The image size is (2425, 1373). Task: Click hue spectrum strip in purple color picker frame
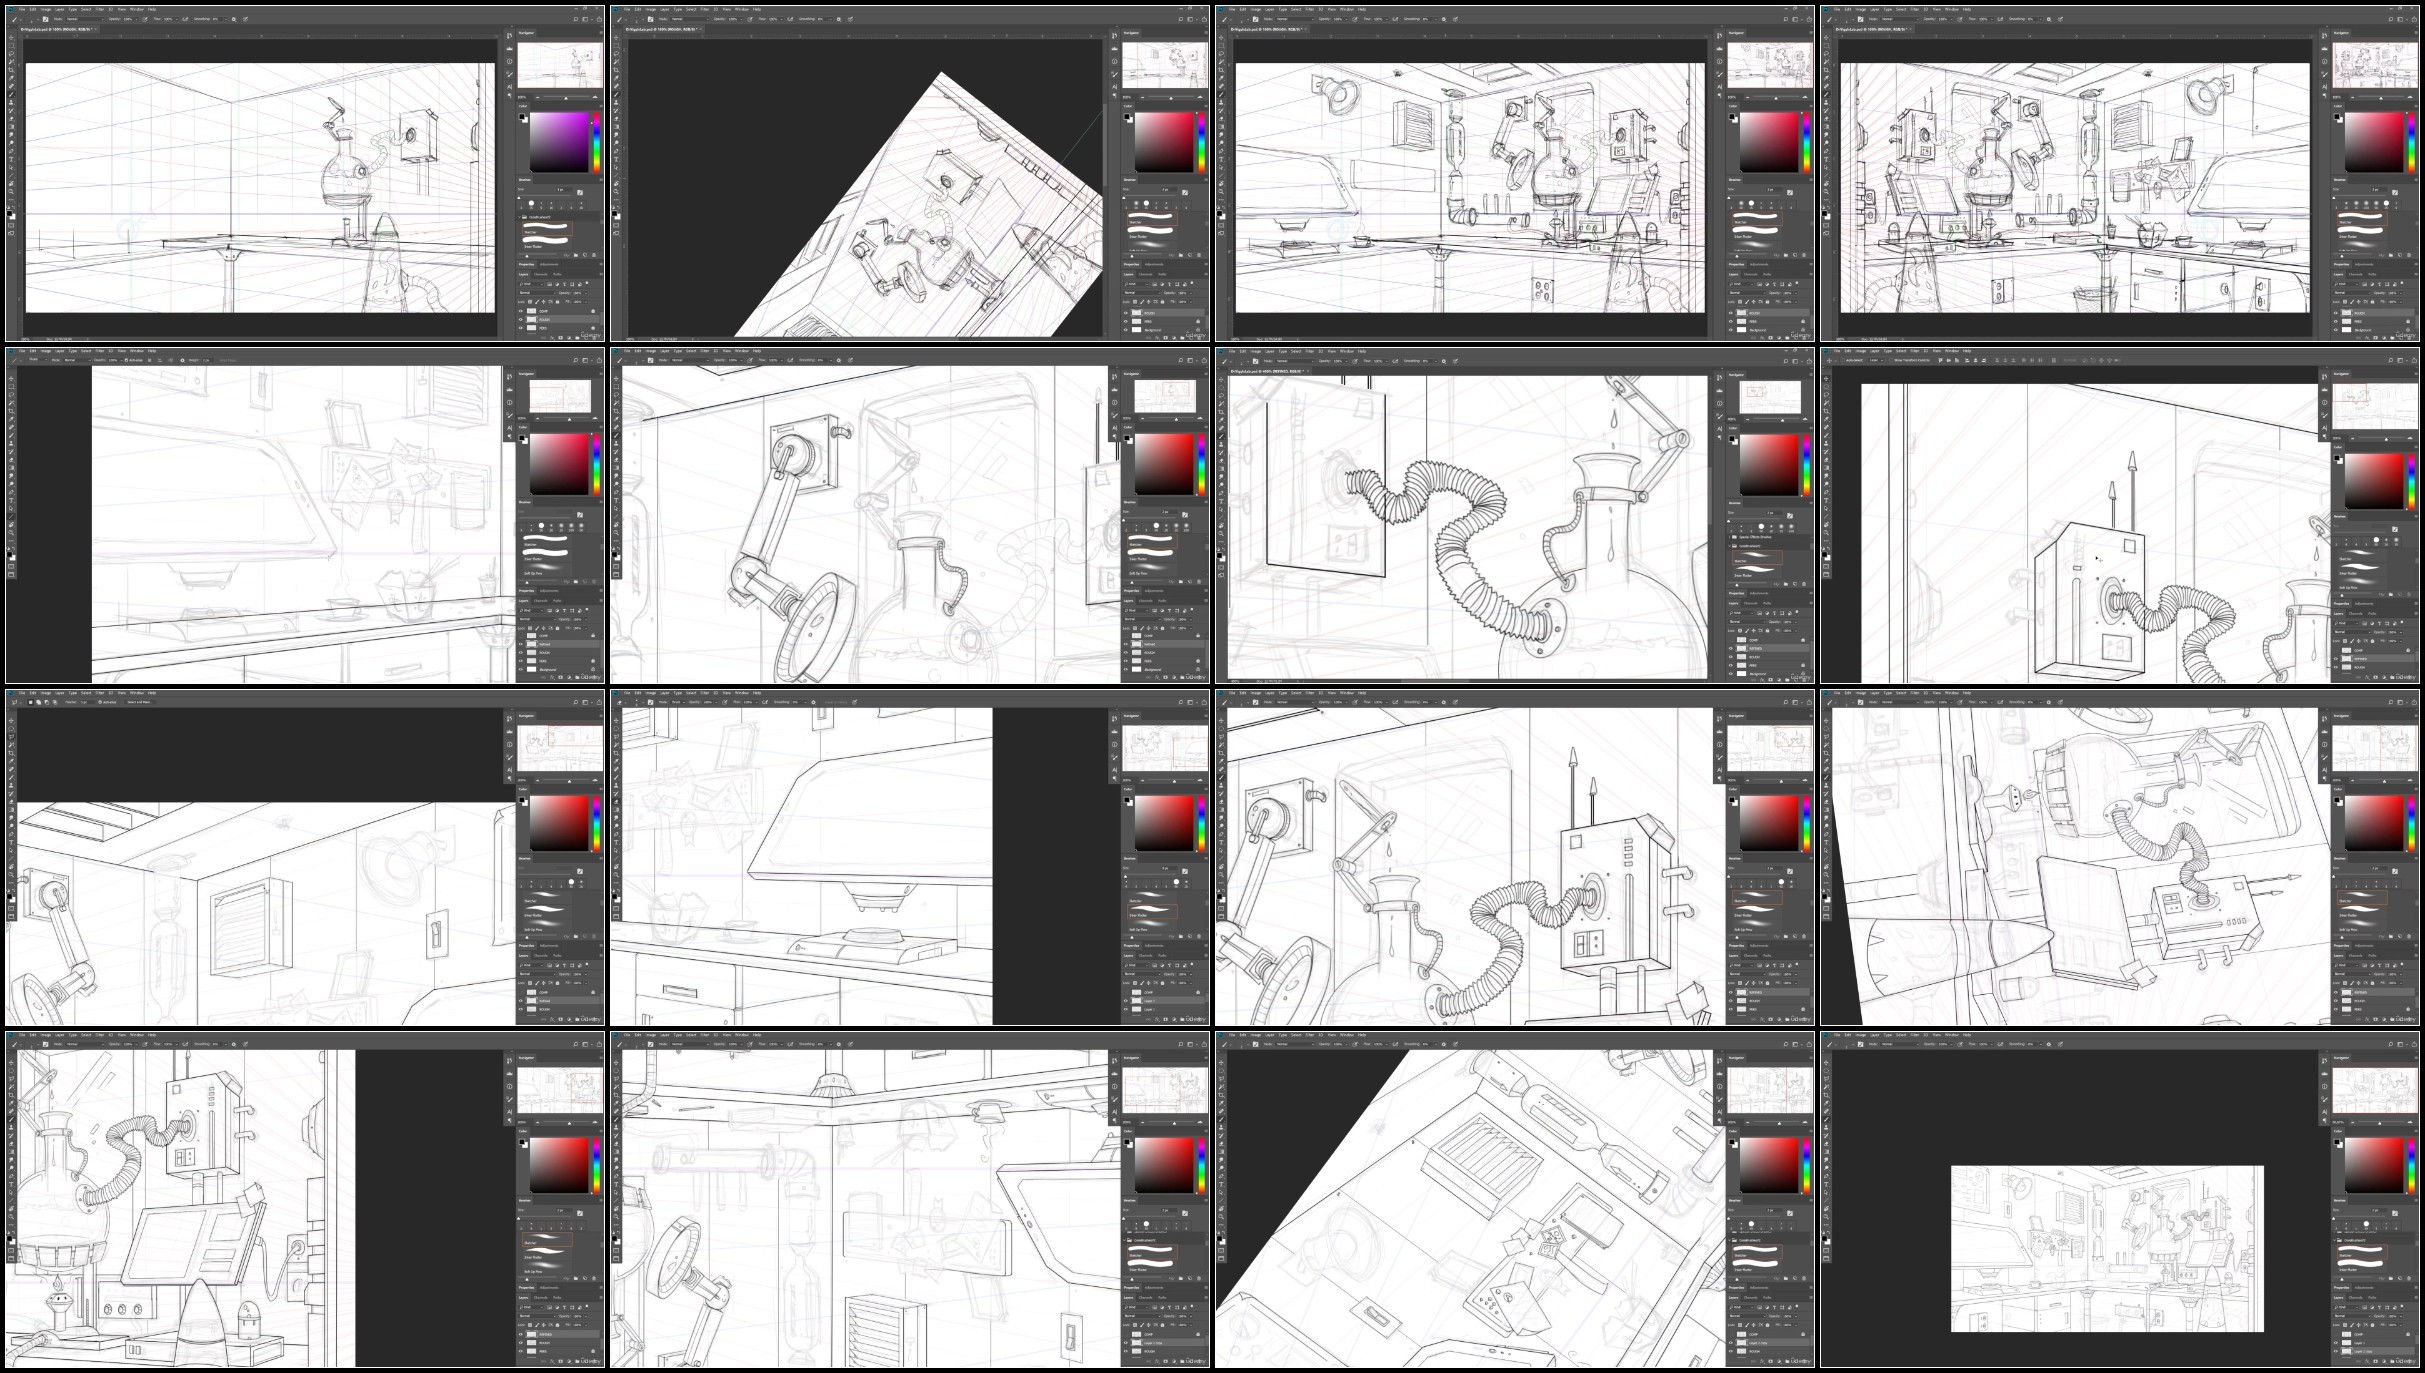pyautogui.click(x=597, y=143)
